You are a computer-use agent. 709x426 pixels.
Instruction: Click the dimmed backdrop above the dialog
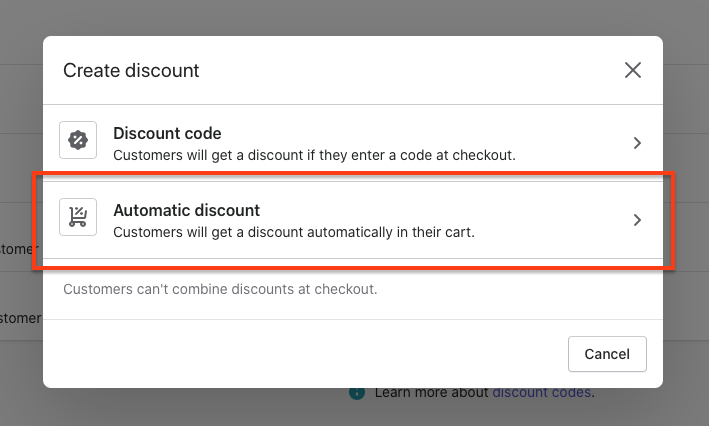pyautogui.click(x=353, y=17)
